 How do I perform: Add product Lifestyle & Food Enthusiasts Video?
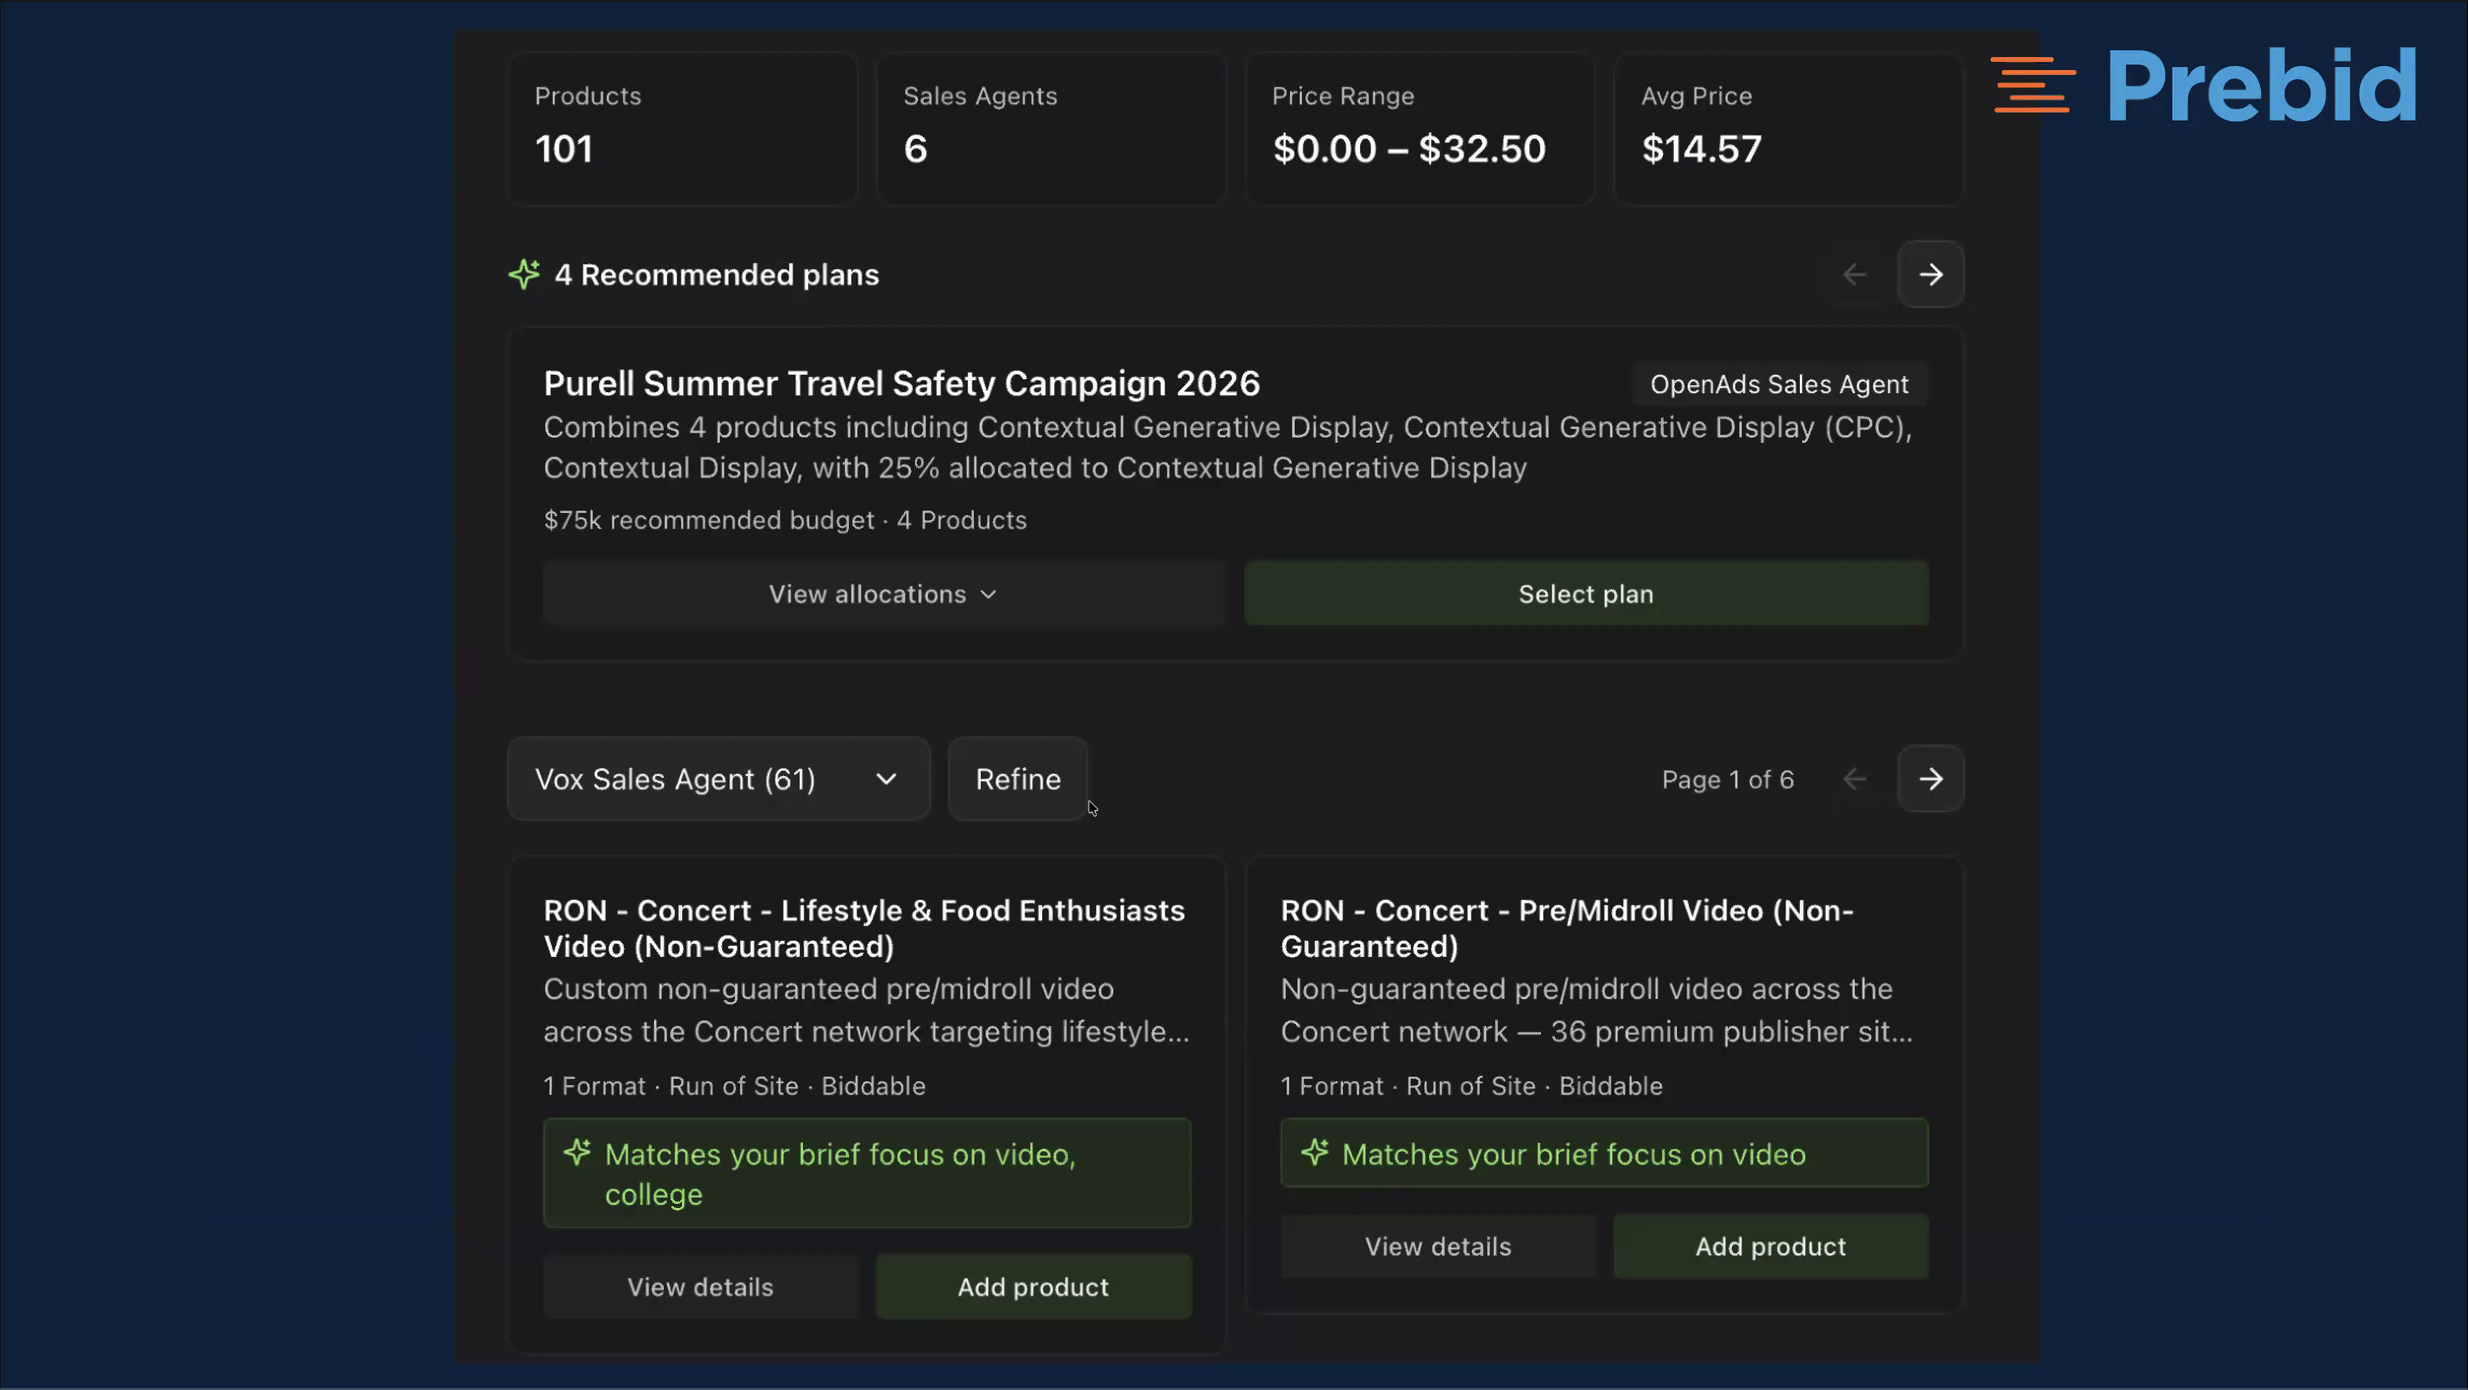(1033, 1287)
